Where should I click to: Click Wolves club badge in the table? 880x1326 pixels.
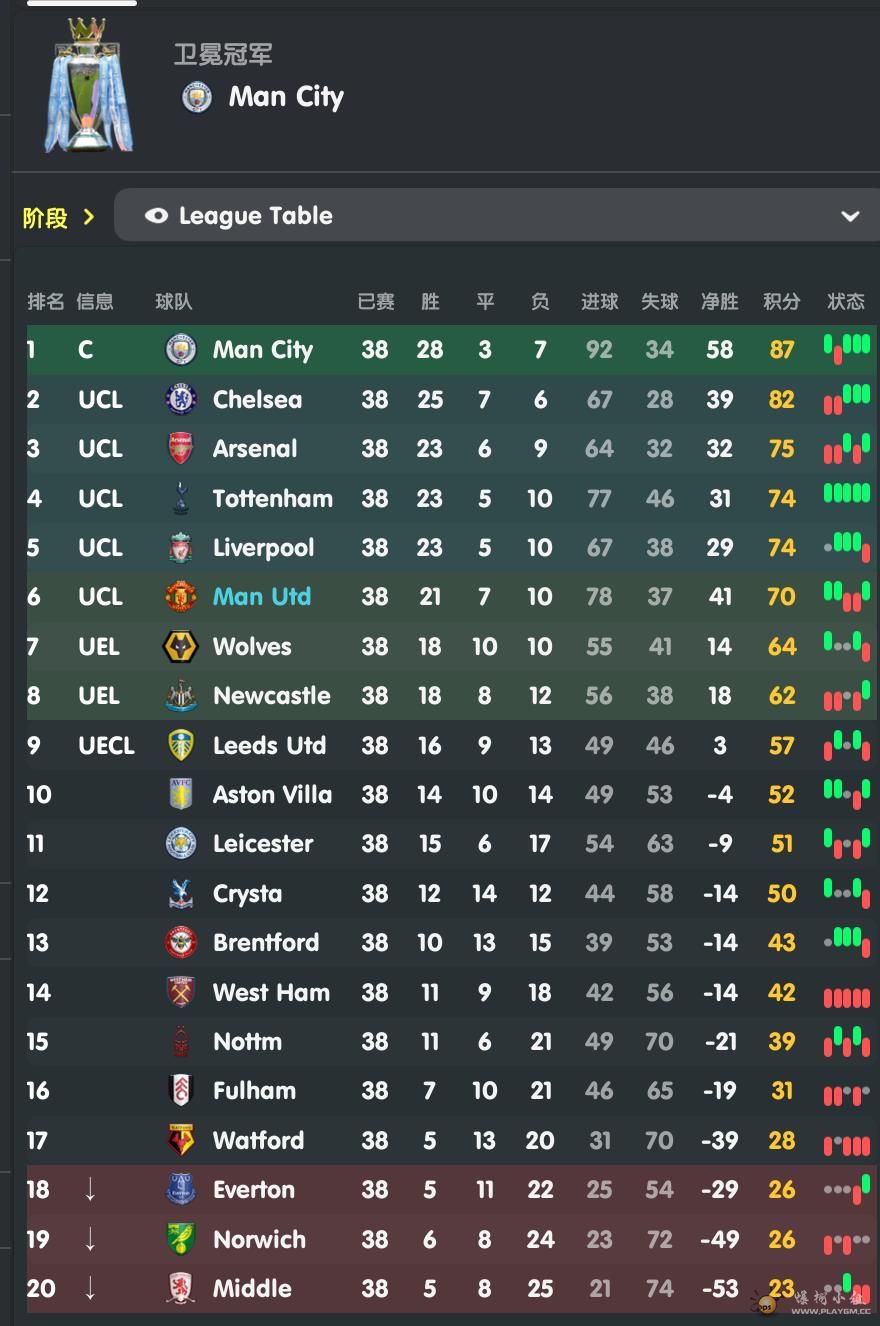(181, 646)
